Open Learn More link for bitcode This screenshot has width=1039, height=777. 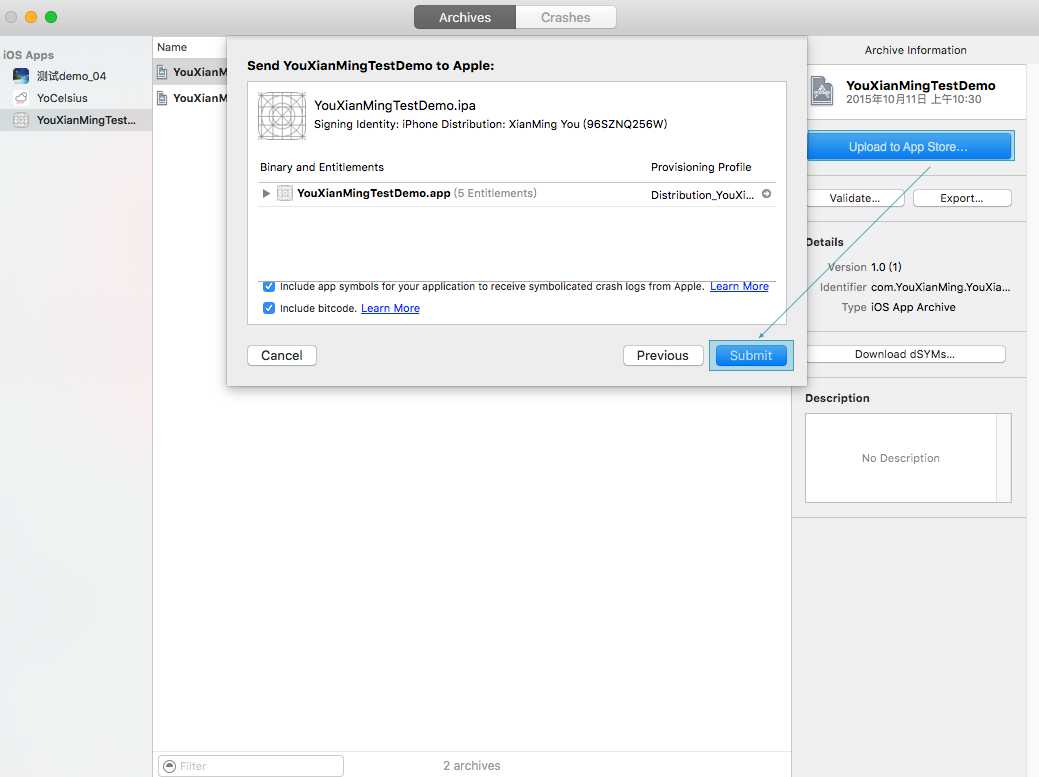(x=390, y=308)
